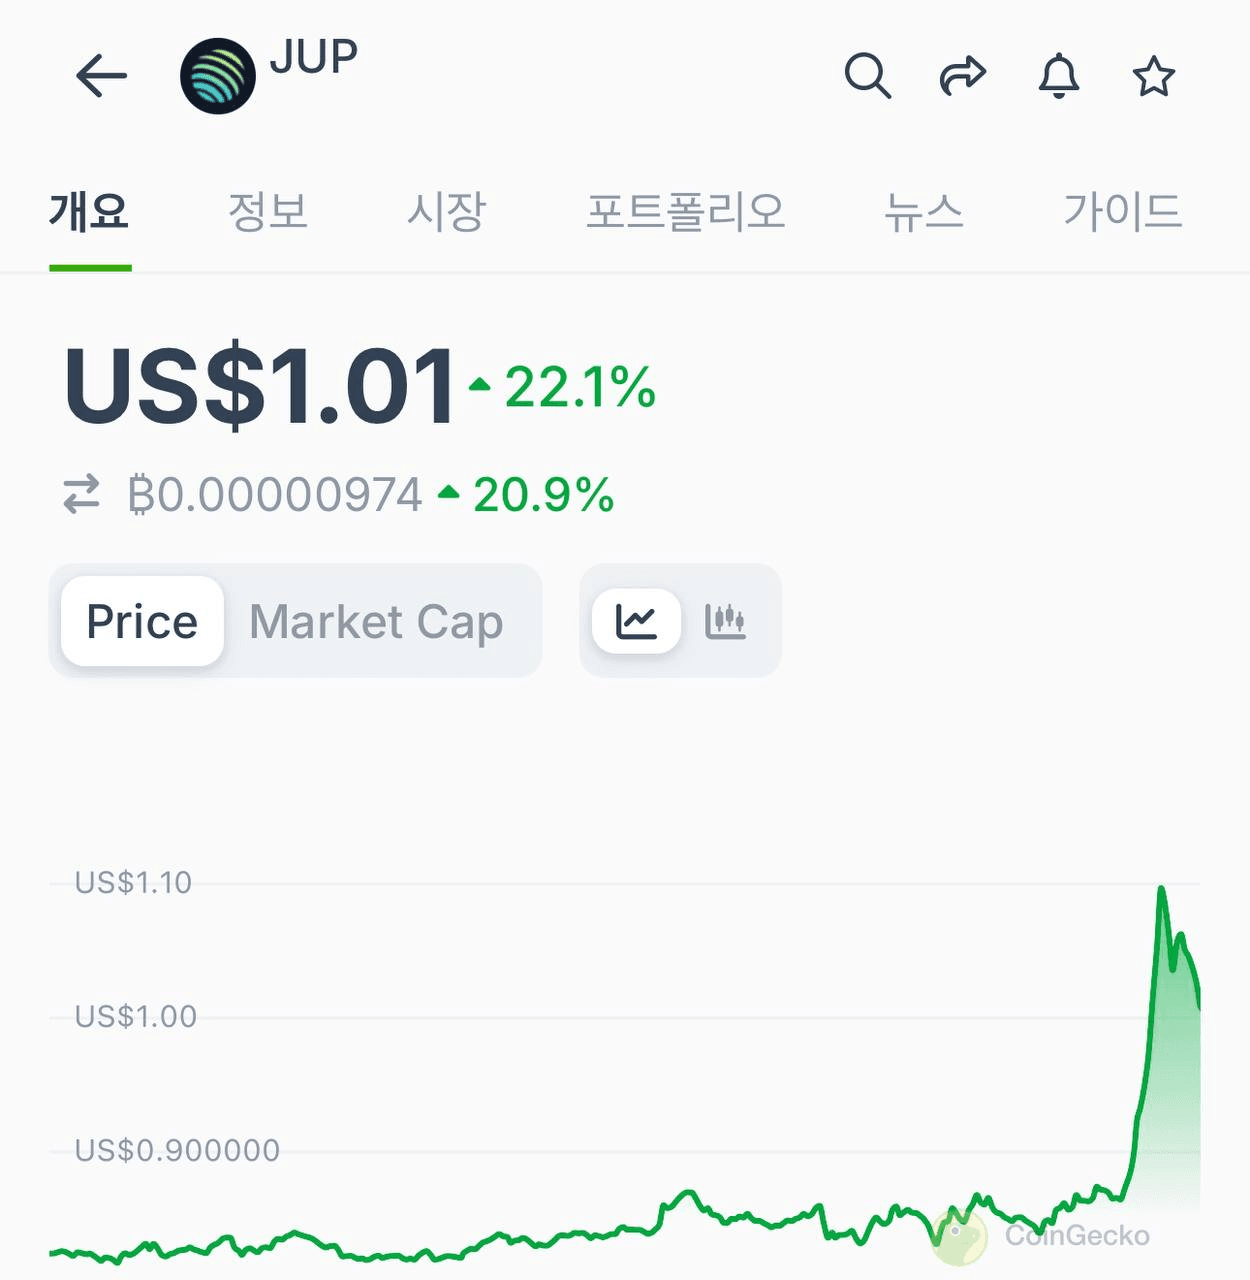Select the Market Cap chart mode

pos(376,621)
